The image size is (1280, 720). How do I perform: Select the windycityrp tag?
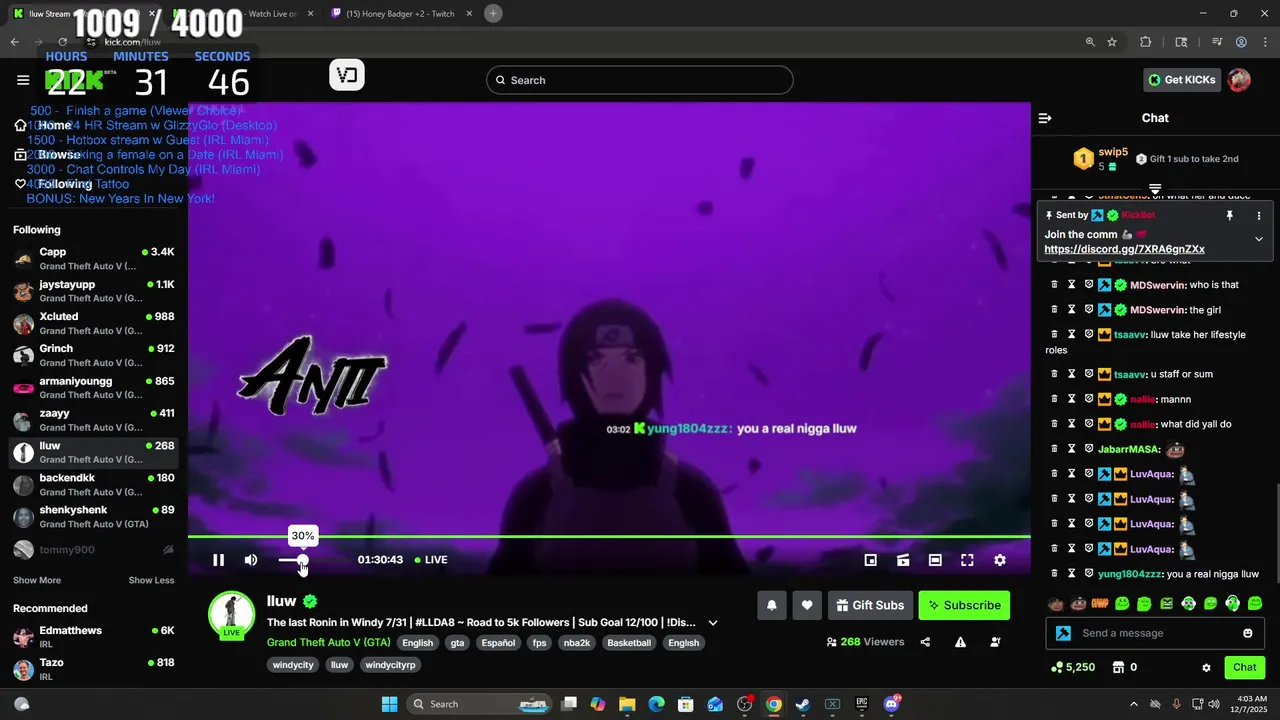point(390,665)
